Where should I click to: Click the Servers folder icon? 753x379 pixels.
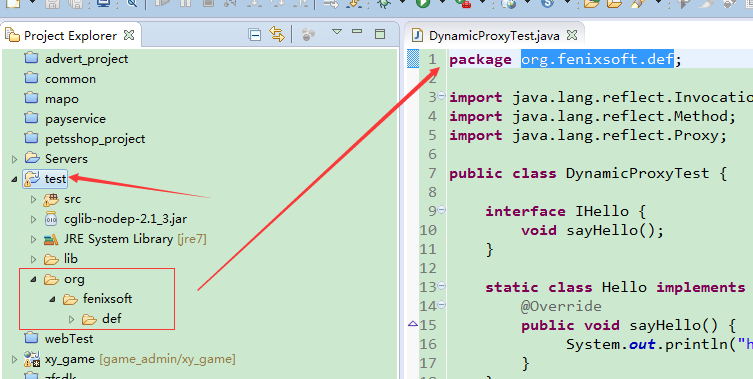[x=32, y=158]
